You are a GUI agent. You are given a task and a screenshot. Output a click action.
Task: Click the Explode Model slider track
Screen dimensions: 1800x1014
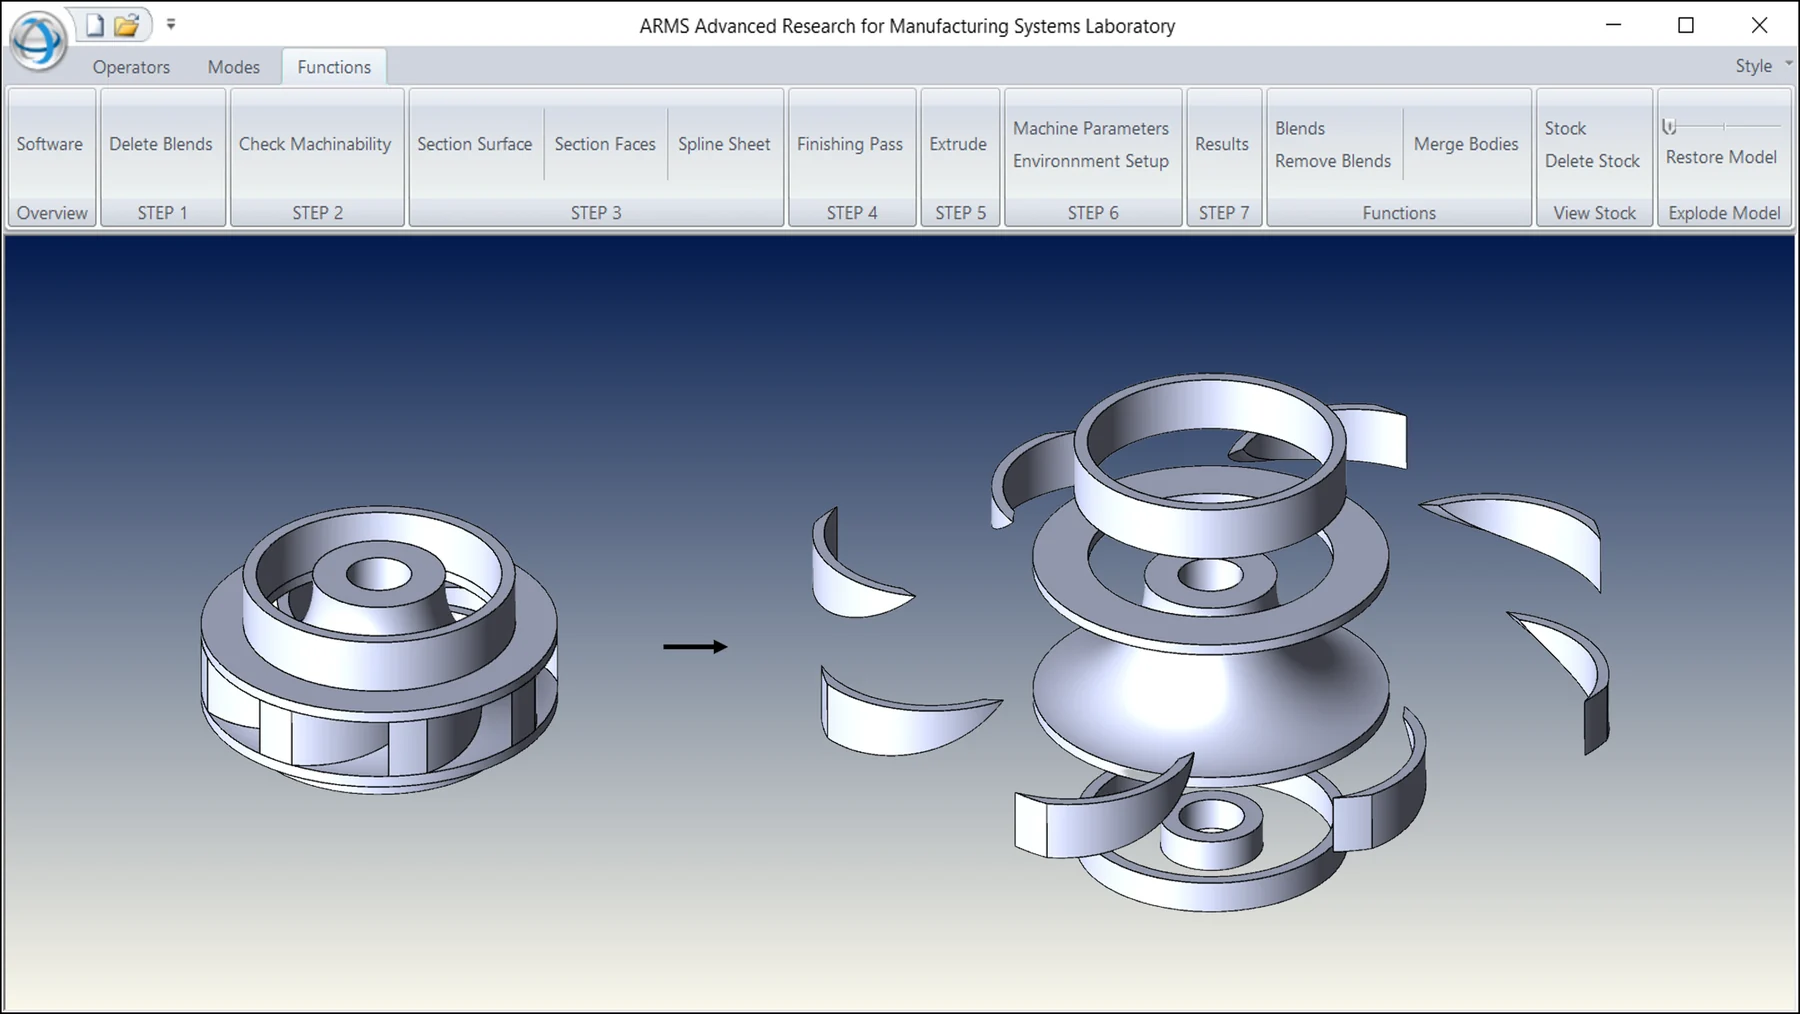tap(1722, 127)
